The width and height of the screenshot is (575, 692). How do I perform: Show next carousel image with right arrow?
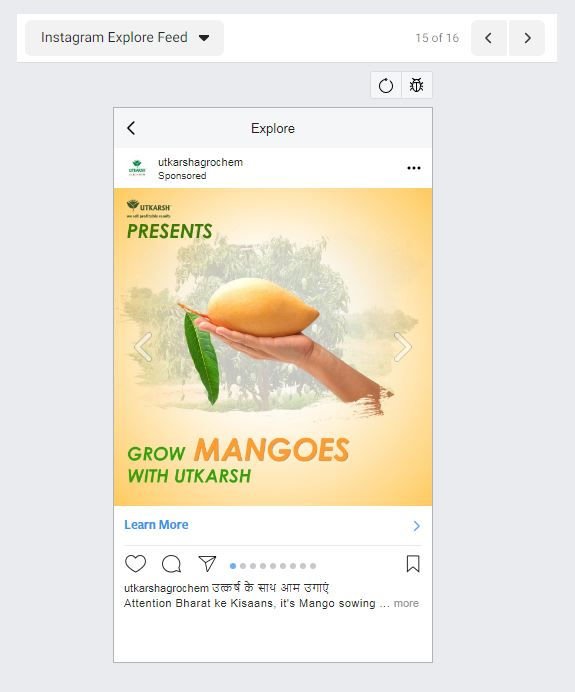coord(402,347)
